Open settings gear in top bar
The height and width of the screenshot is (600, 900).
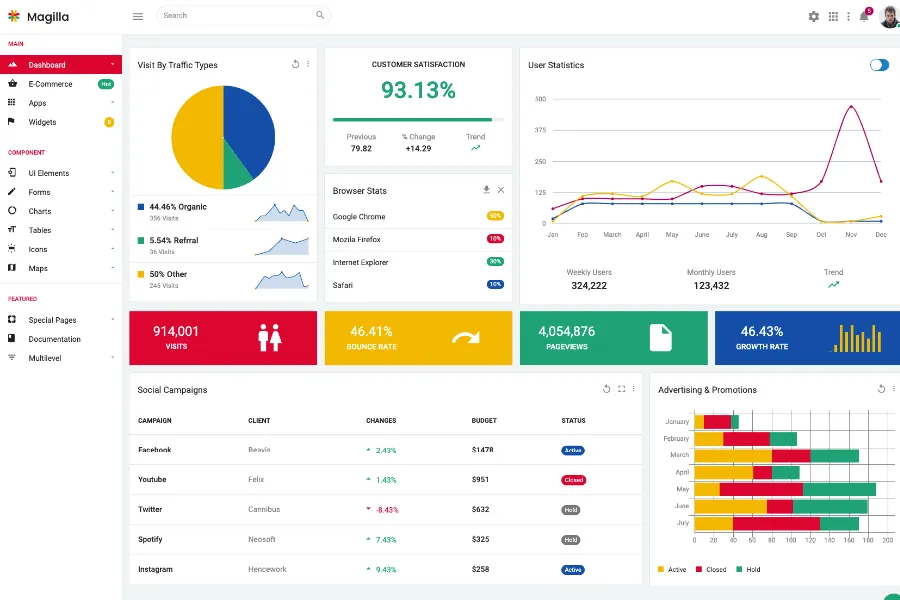(813, 16)
